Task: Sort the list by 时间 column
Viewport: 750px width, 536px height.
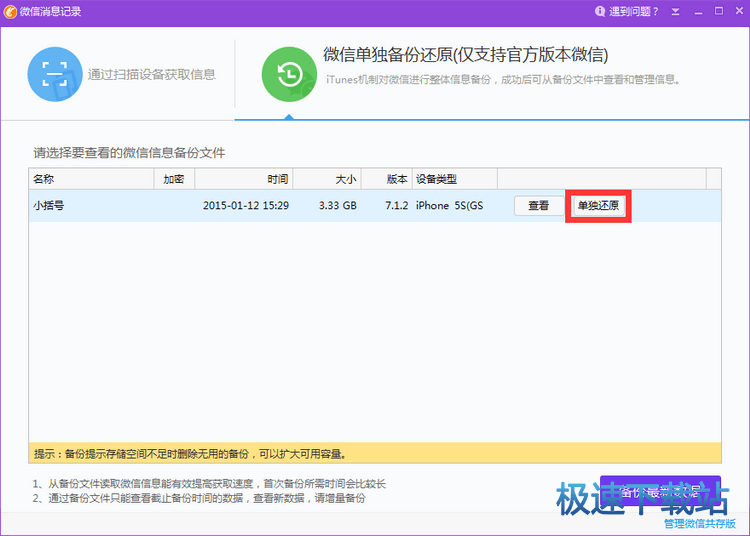Action: pyautogui.click(x=244, y=179)
